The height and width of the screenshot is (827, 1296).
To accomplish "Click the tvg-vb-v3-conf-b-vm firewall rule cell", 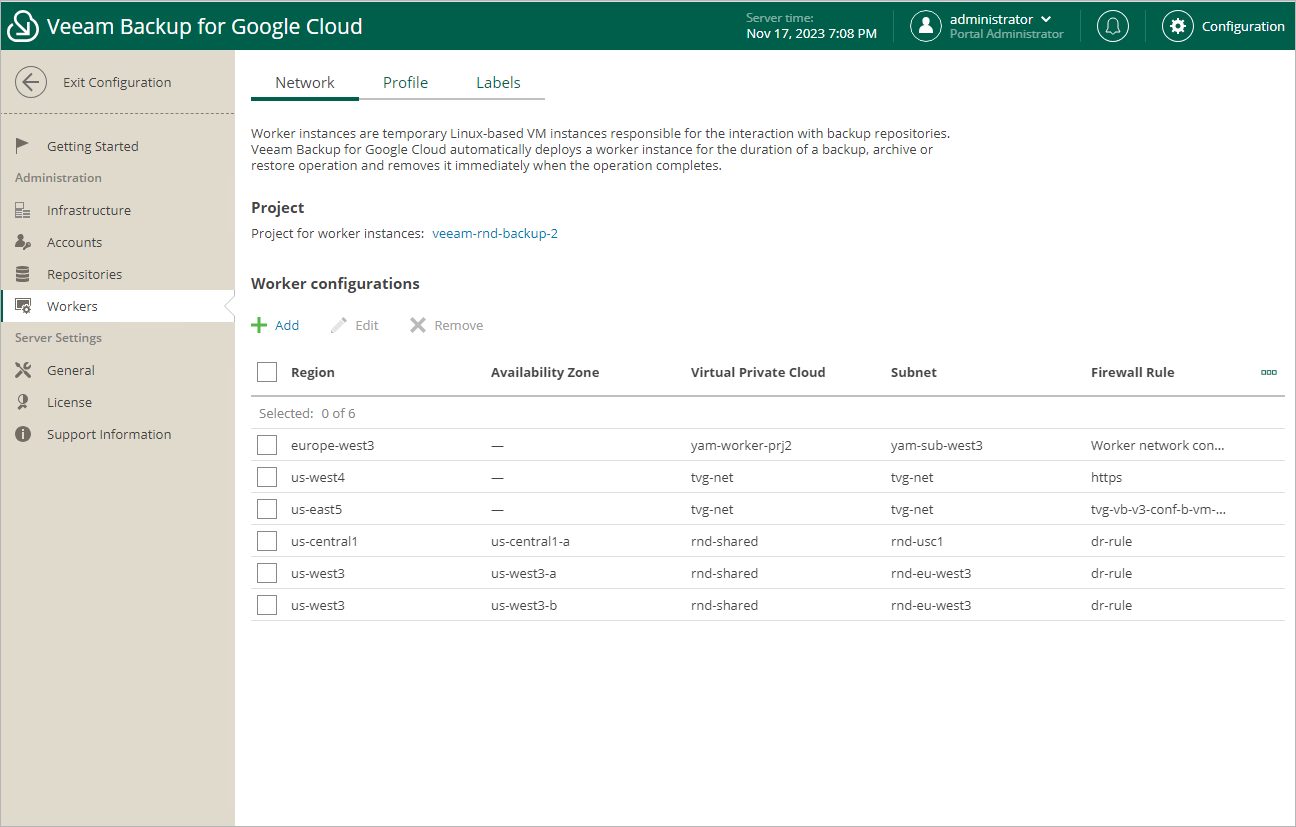I will tap(1159, 509).
